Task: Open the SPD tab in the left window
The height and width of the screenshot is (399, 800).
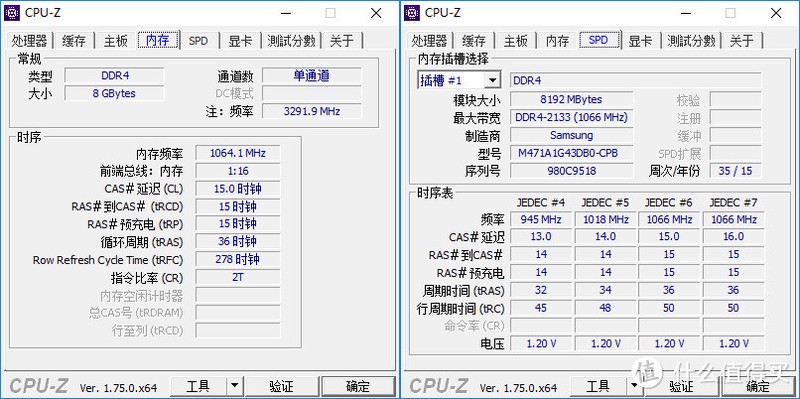Action: tap(198, 41)
